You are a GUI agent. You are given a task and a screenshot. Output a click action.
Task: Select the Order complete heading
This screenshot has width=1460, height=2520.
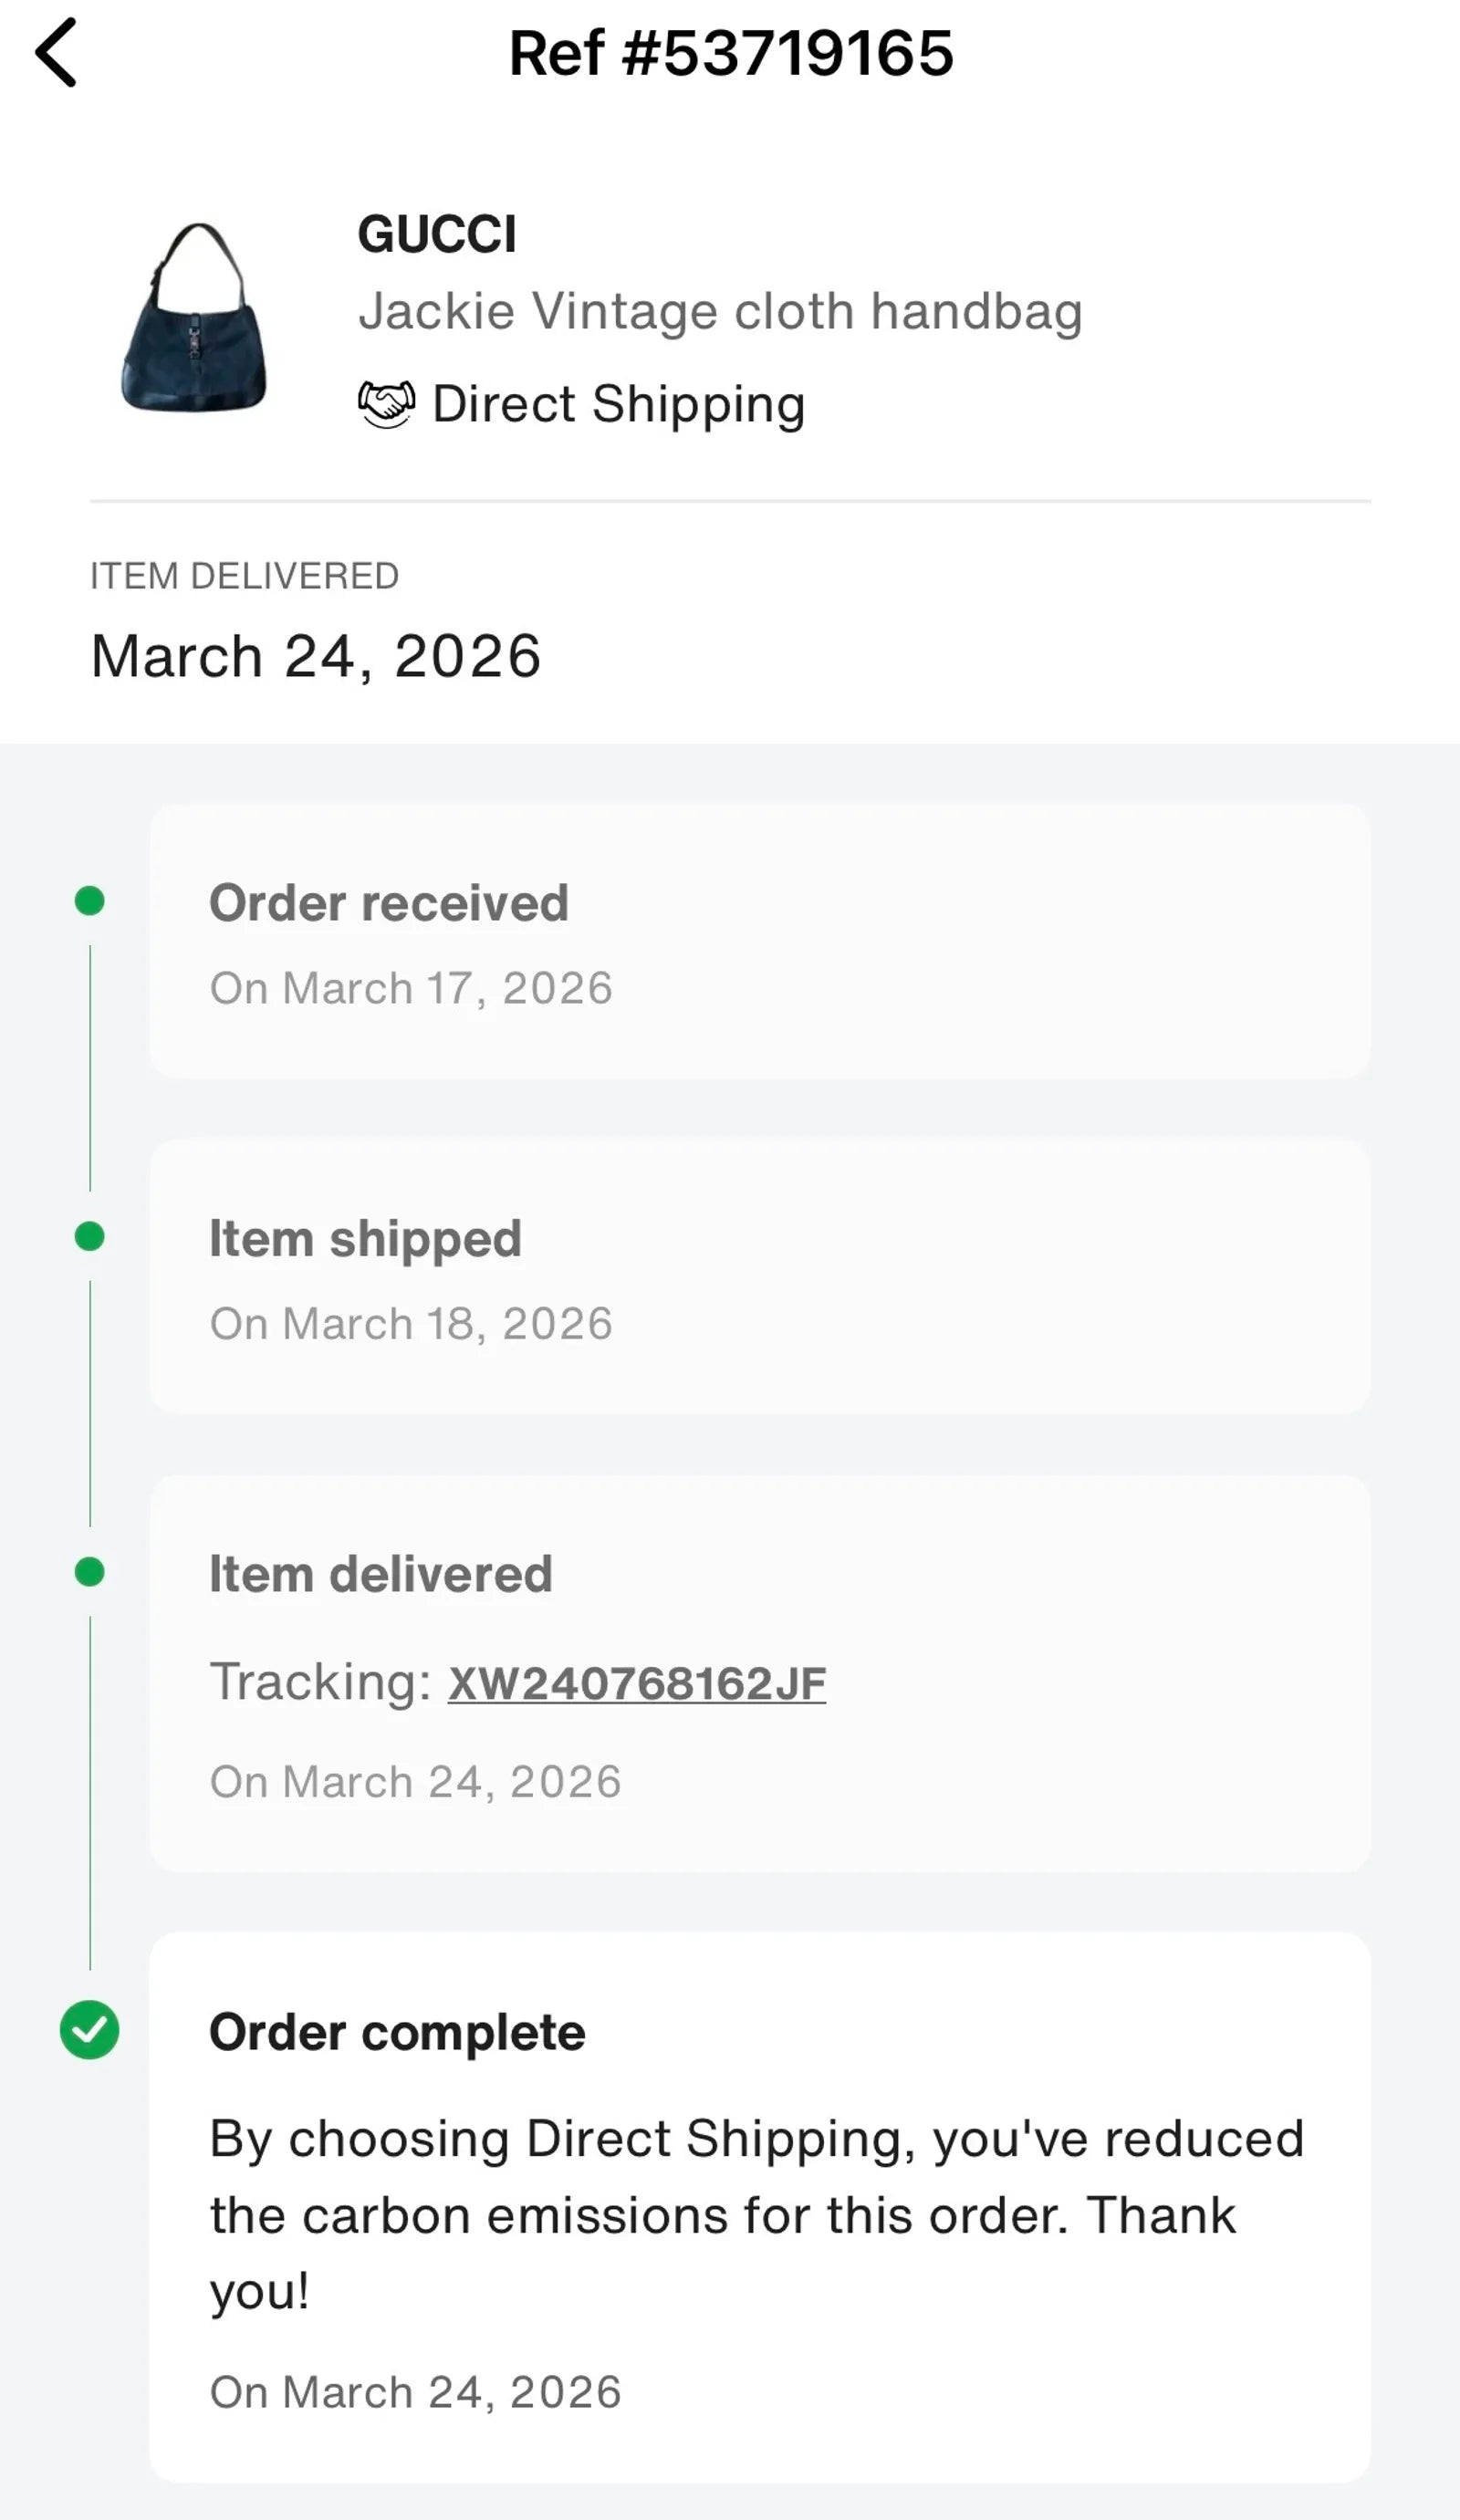click(397, 2032)
